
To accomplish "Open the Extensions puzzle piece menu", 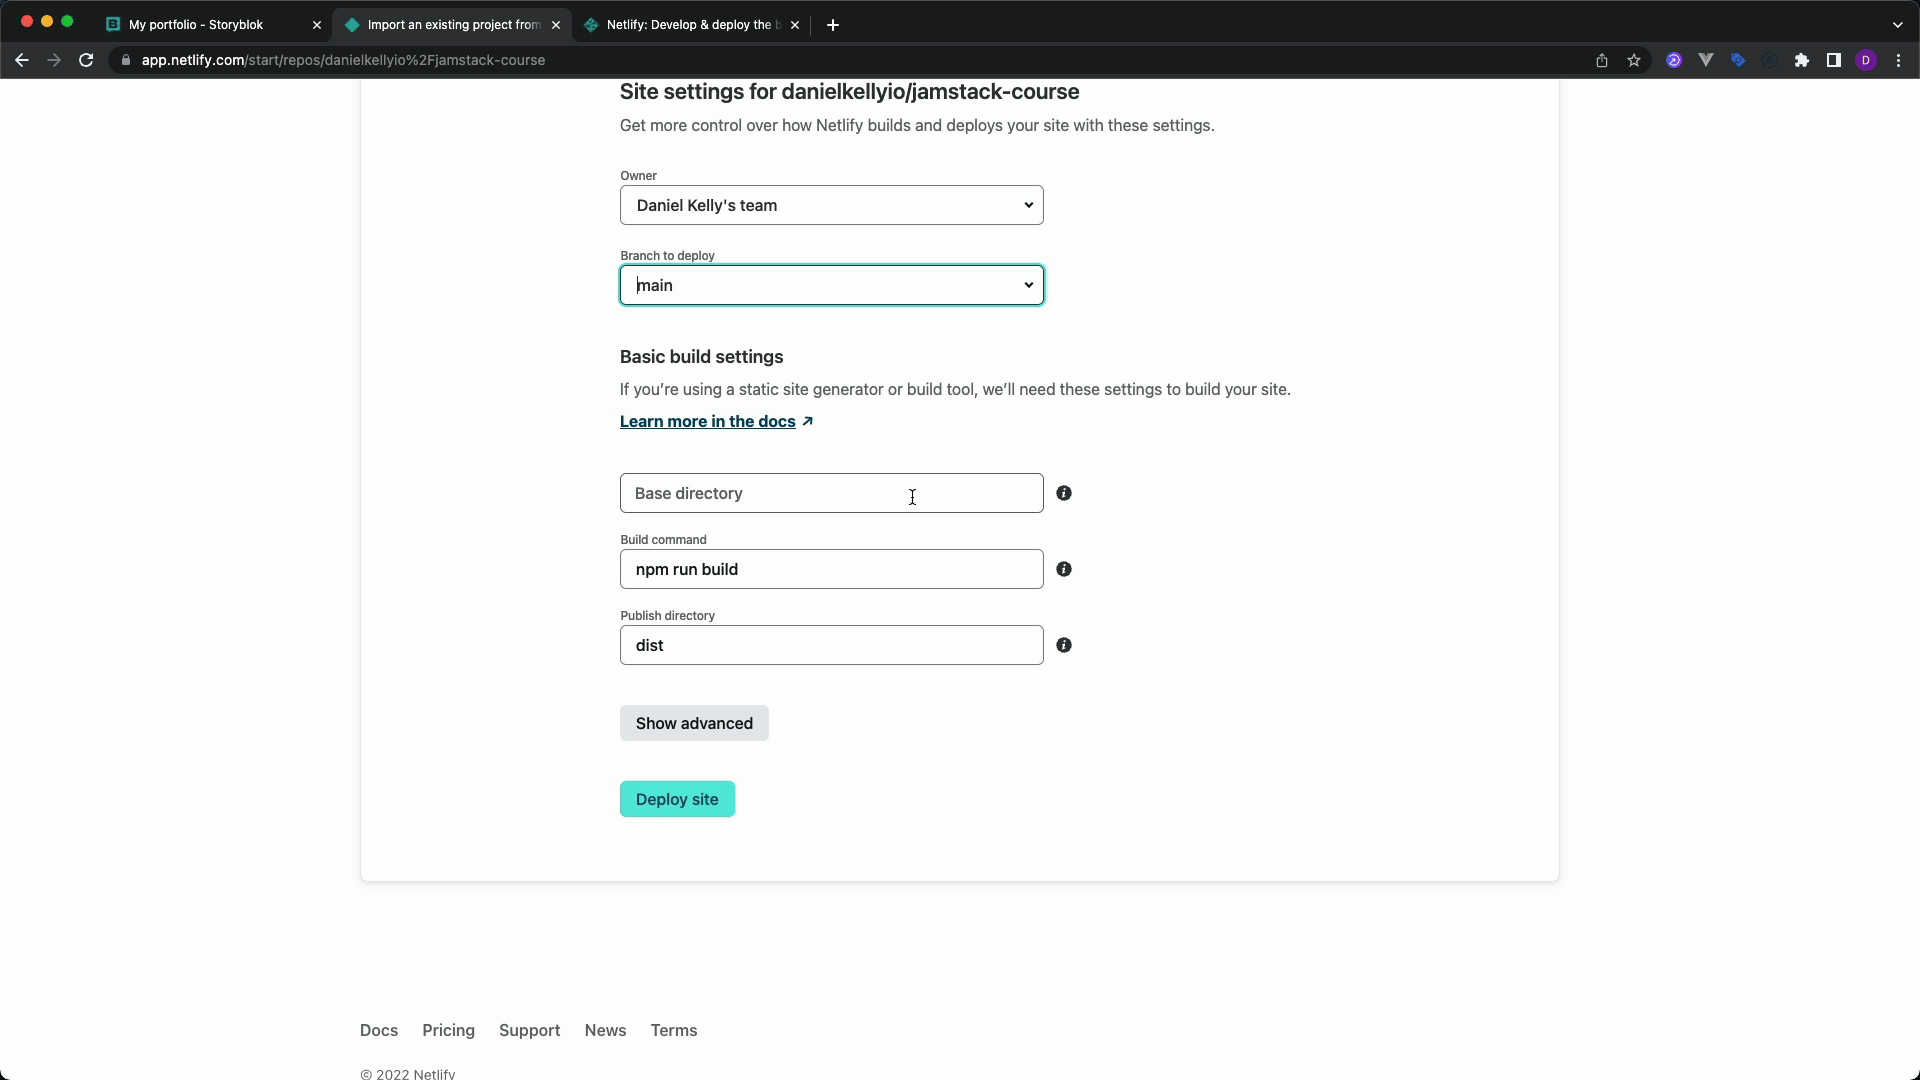I will (x=1802, y=60).
